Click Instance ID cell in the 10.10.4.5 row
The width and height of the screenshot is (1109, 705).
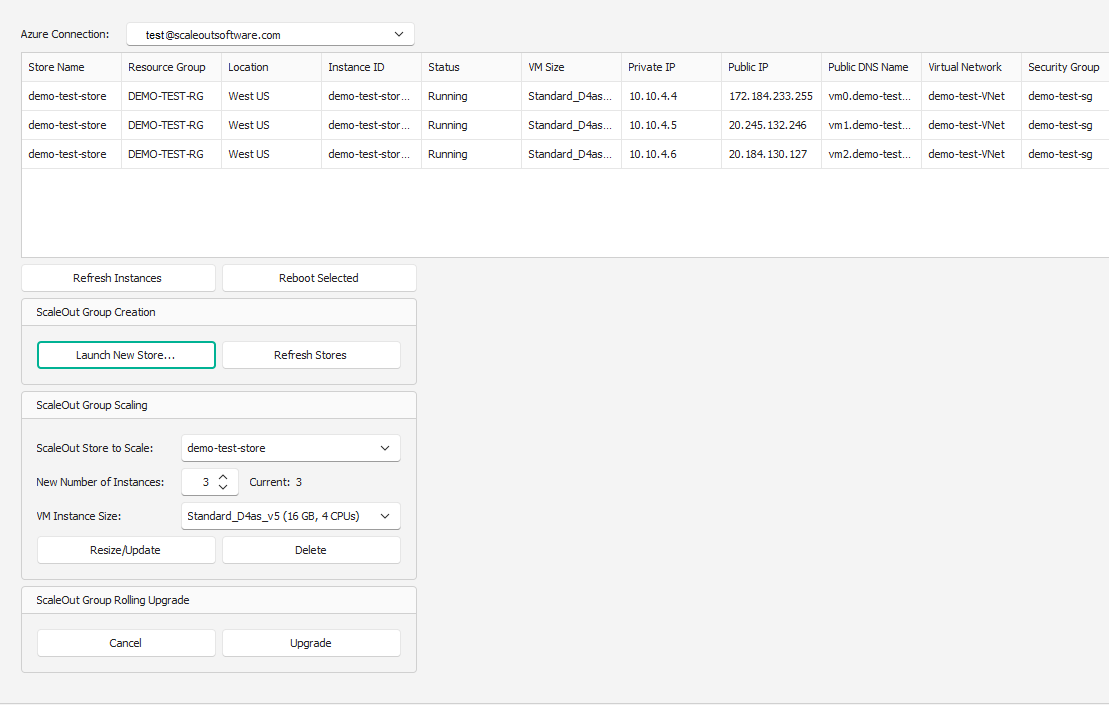click(x=369, y=125)
